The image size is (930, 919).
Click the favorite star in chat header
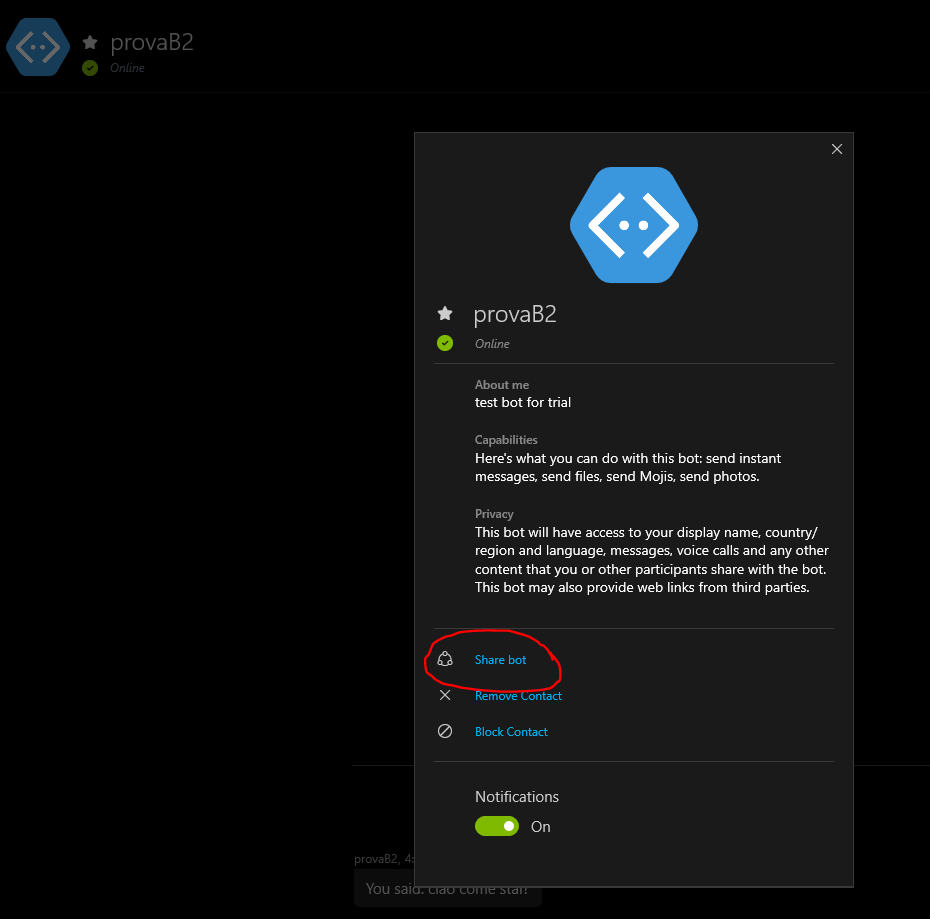click(90, 42)
